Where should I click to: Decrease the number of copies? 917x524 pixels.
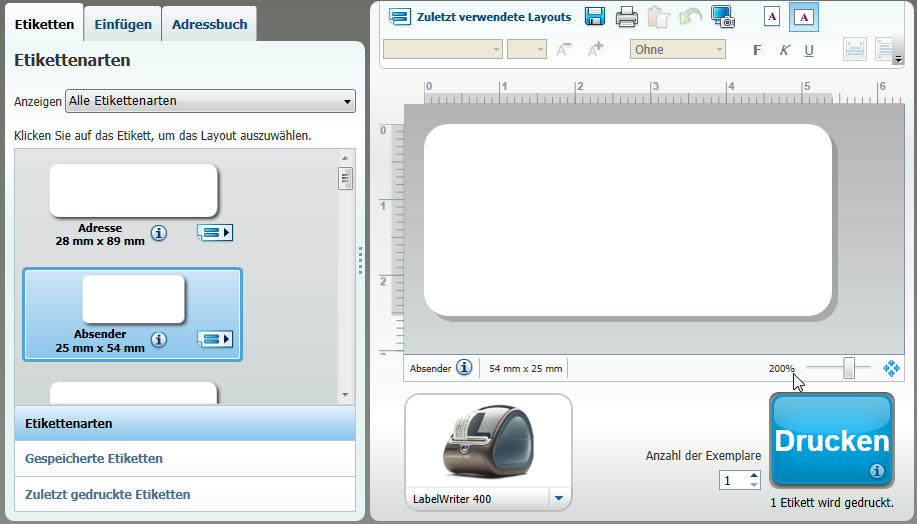click(x=754, y=485)
